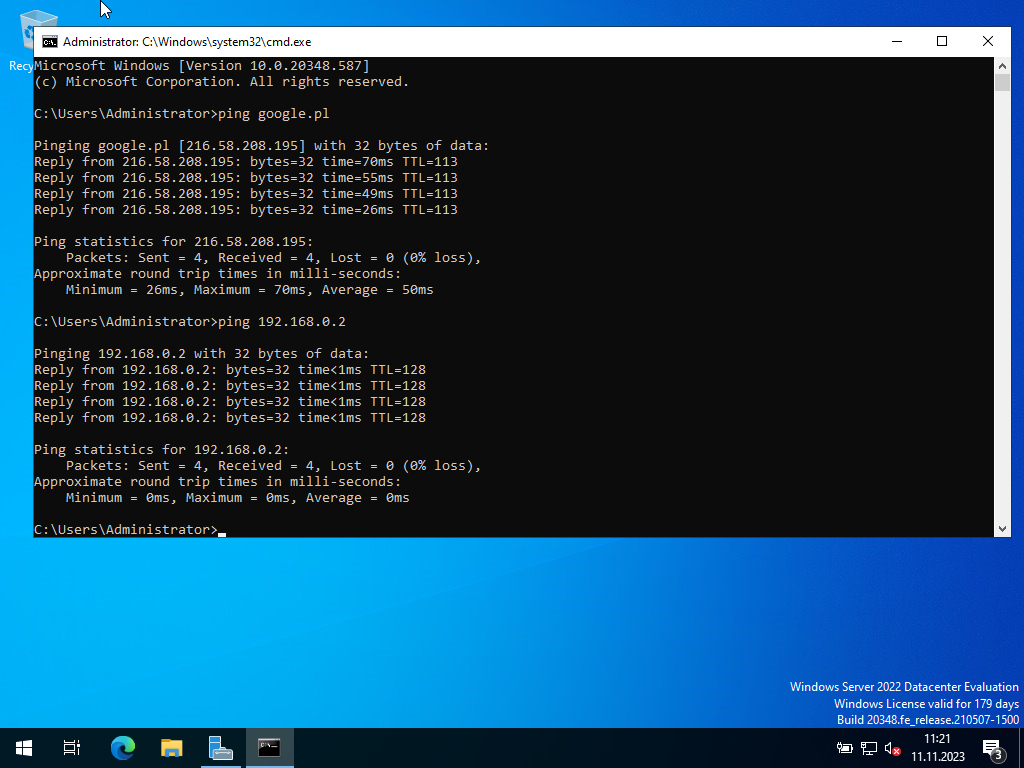
Task: Click the muted volume tray icon
Action: (x=892, y=748)
